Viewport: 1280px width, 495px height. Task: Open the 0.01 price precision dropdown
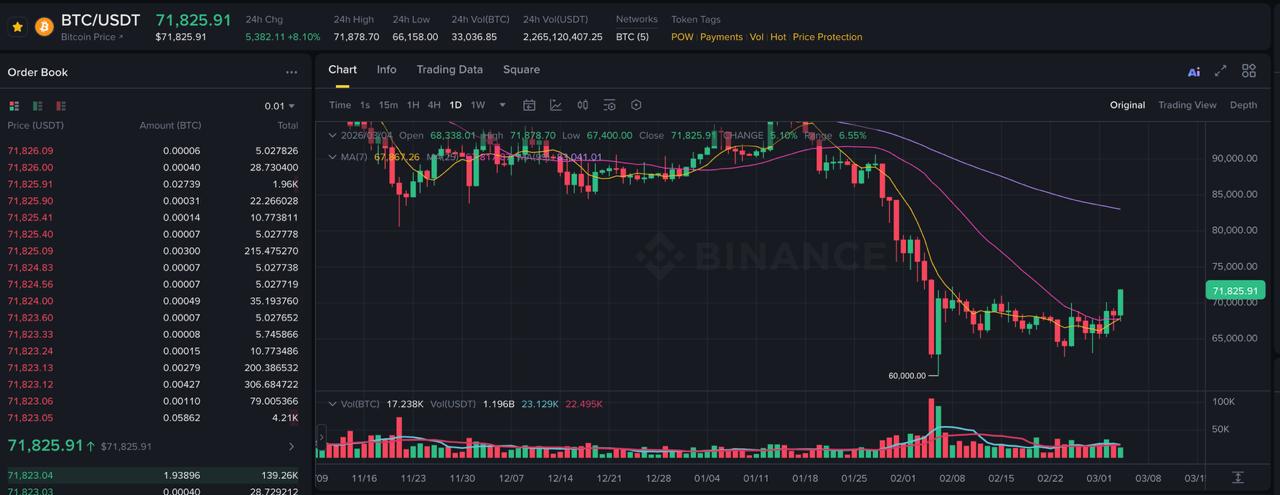pos(279,106)
